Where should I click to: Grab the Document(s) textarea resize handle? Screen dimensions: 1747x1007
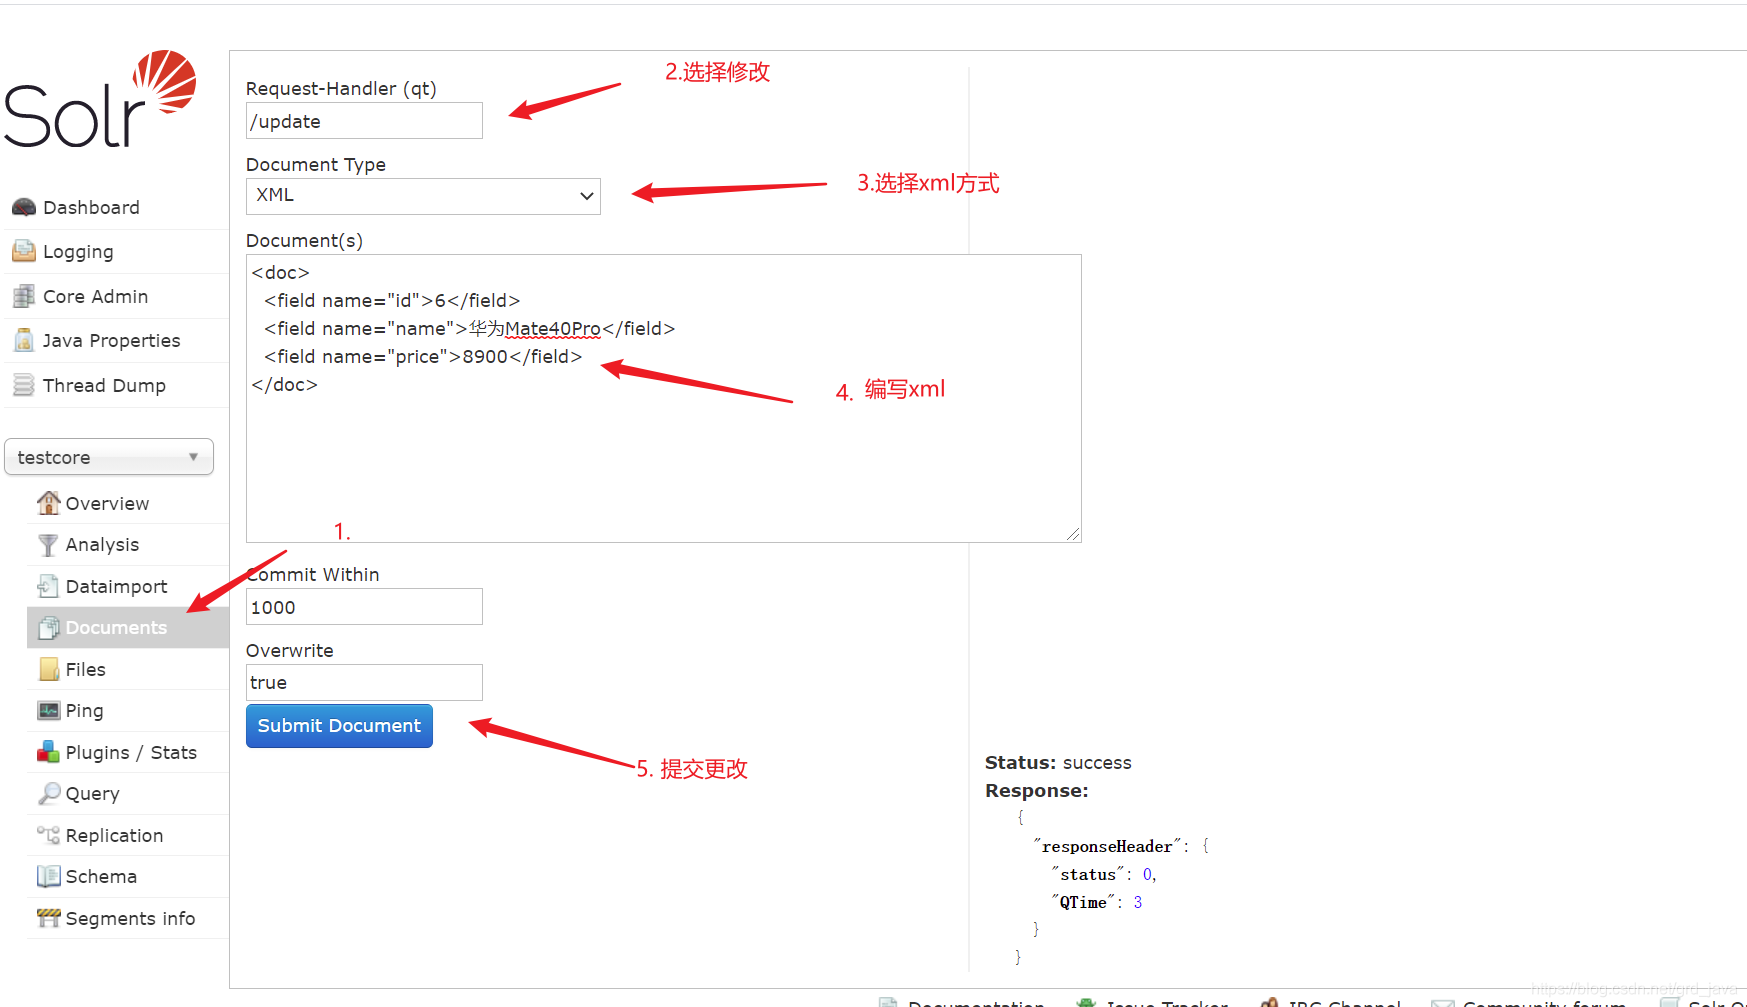[x=1073, y=534]
